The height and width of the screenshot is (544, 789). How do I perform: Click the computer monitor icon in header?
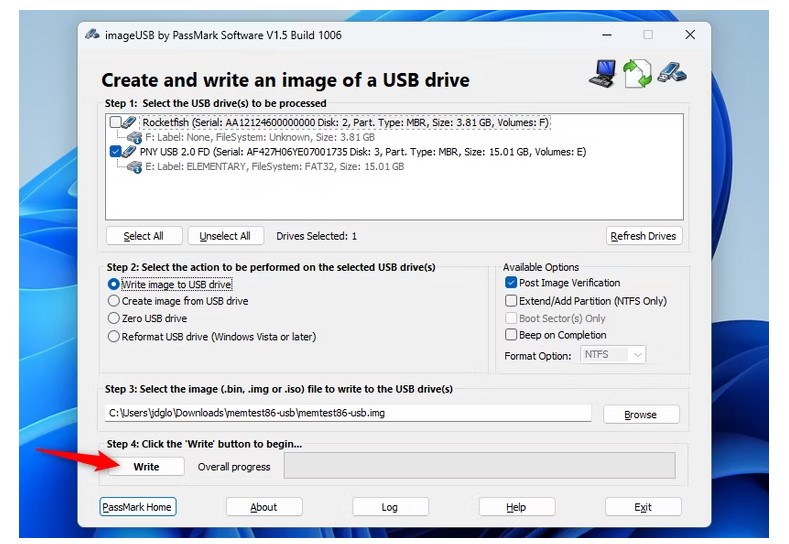603,73
